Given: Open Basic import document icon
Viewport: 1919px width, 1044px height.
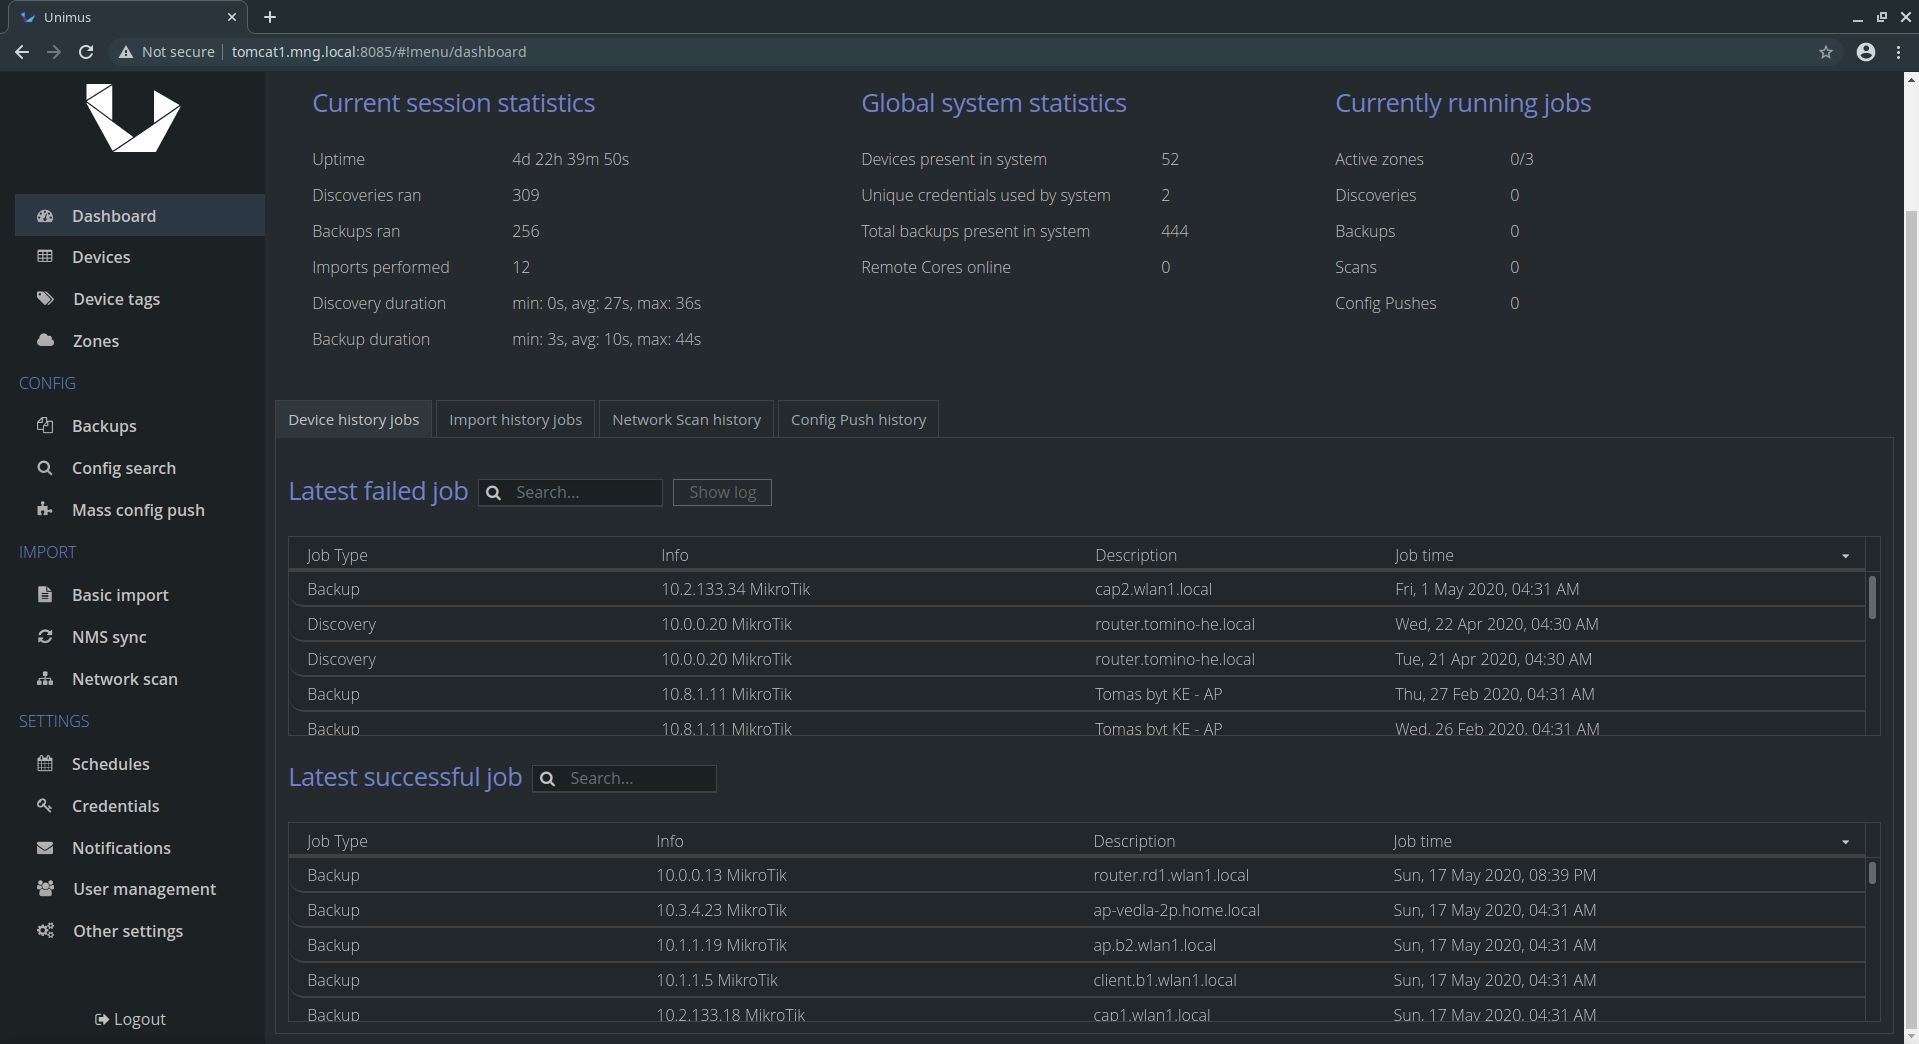Looking at the screenshot, I should coord(46,594).
